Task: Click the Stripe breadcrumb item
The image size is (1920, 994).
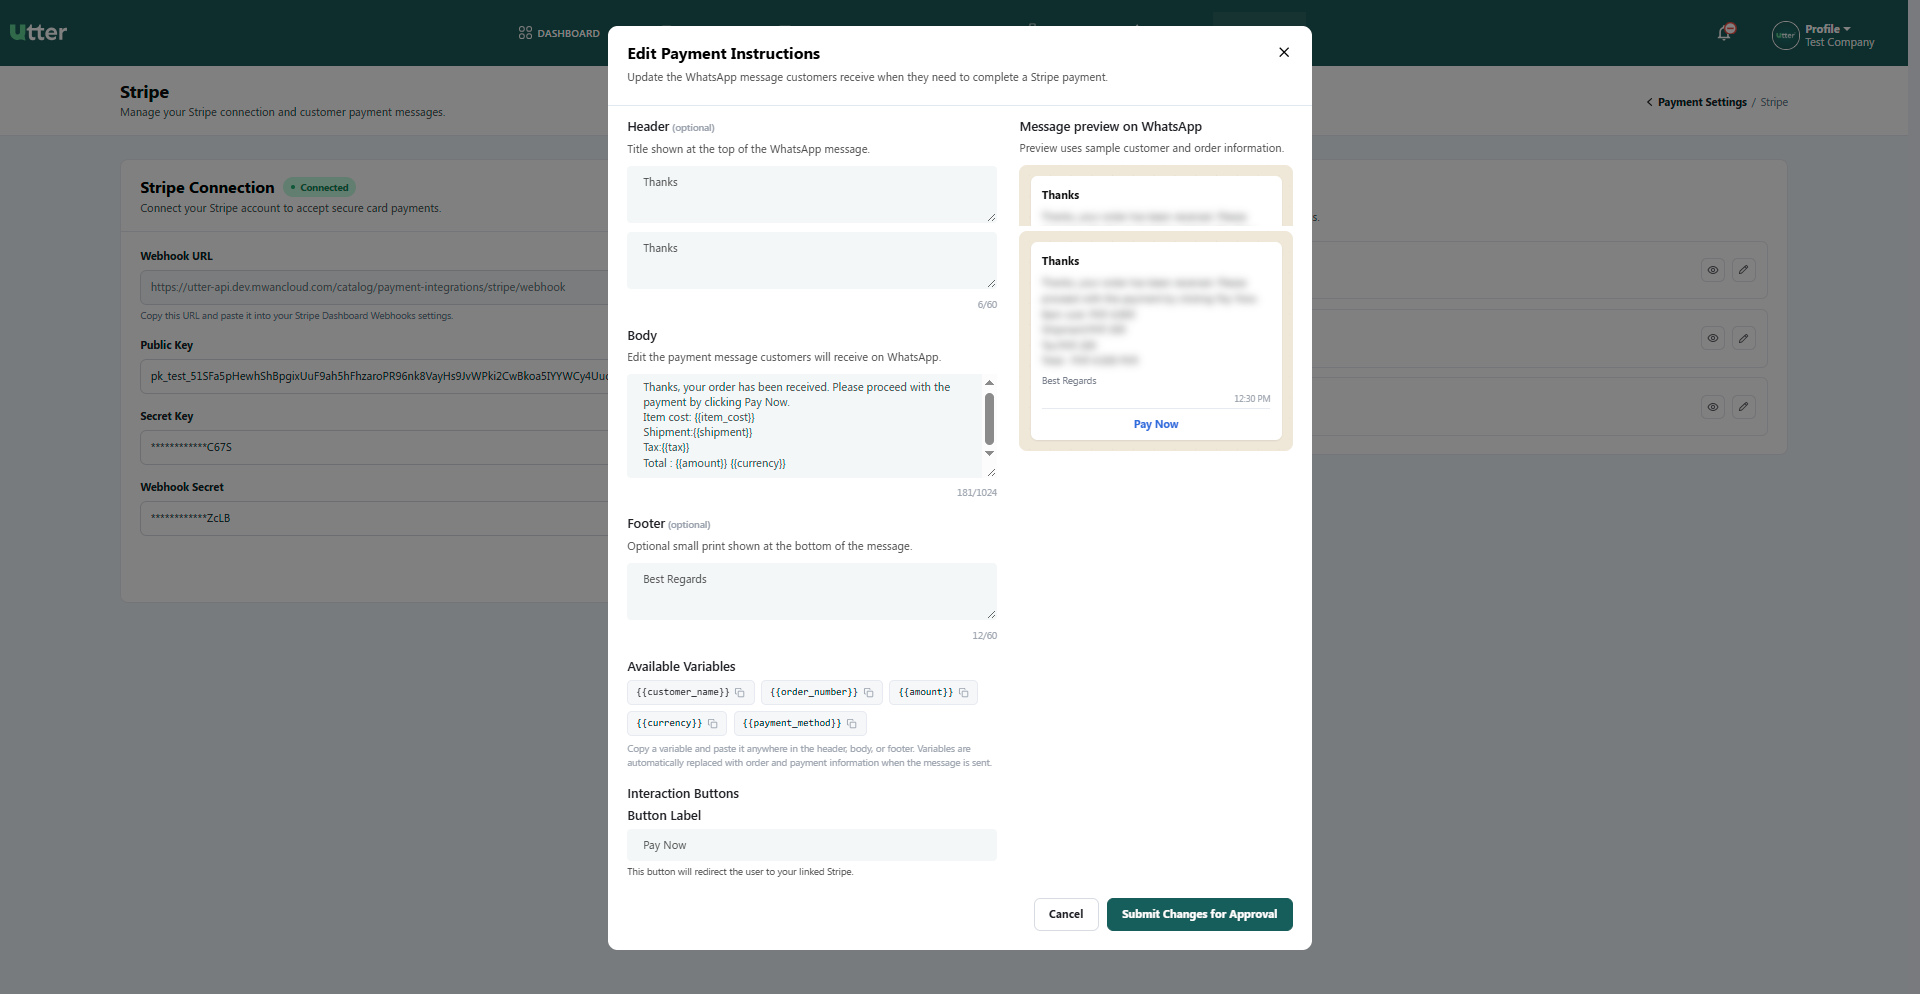Action: coord(1774,102)
